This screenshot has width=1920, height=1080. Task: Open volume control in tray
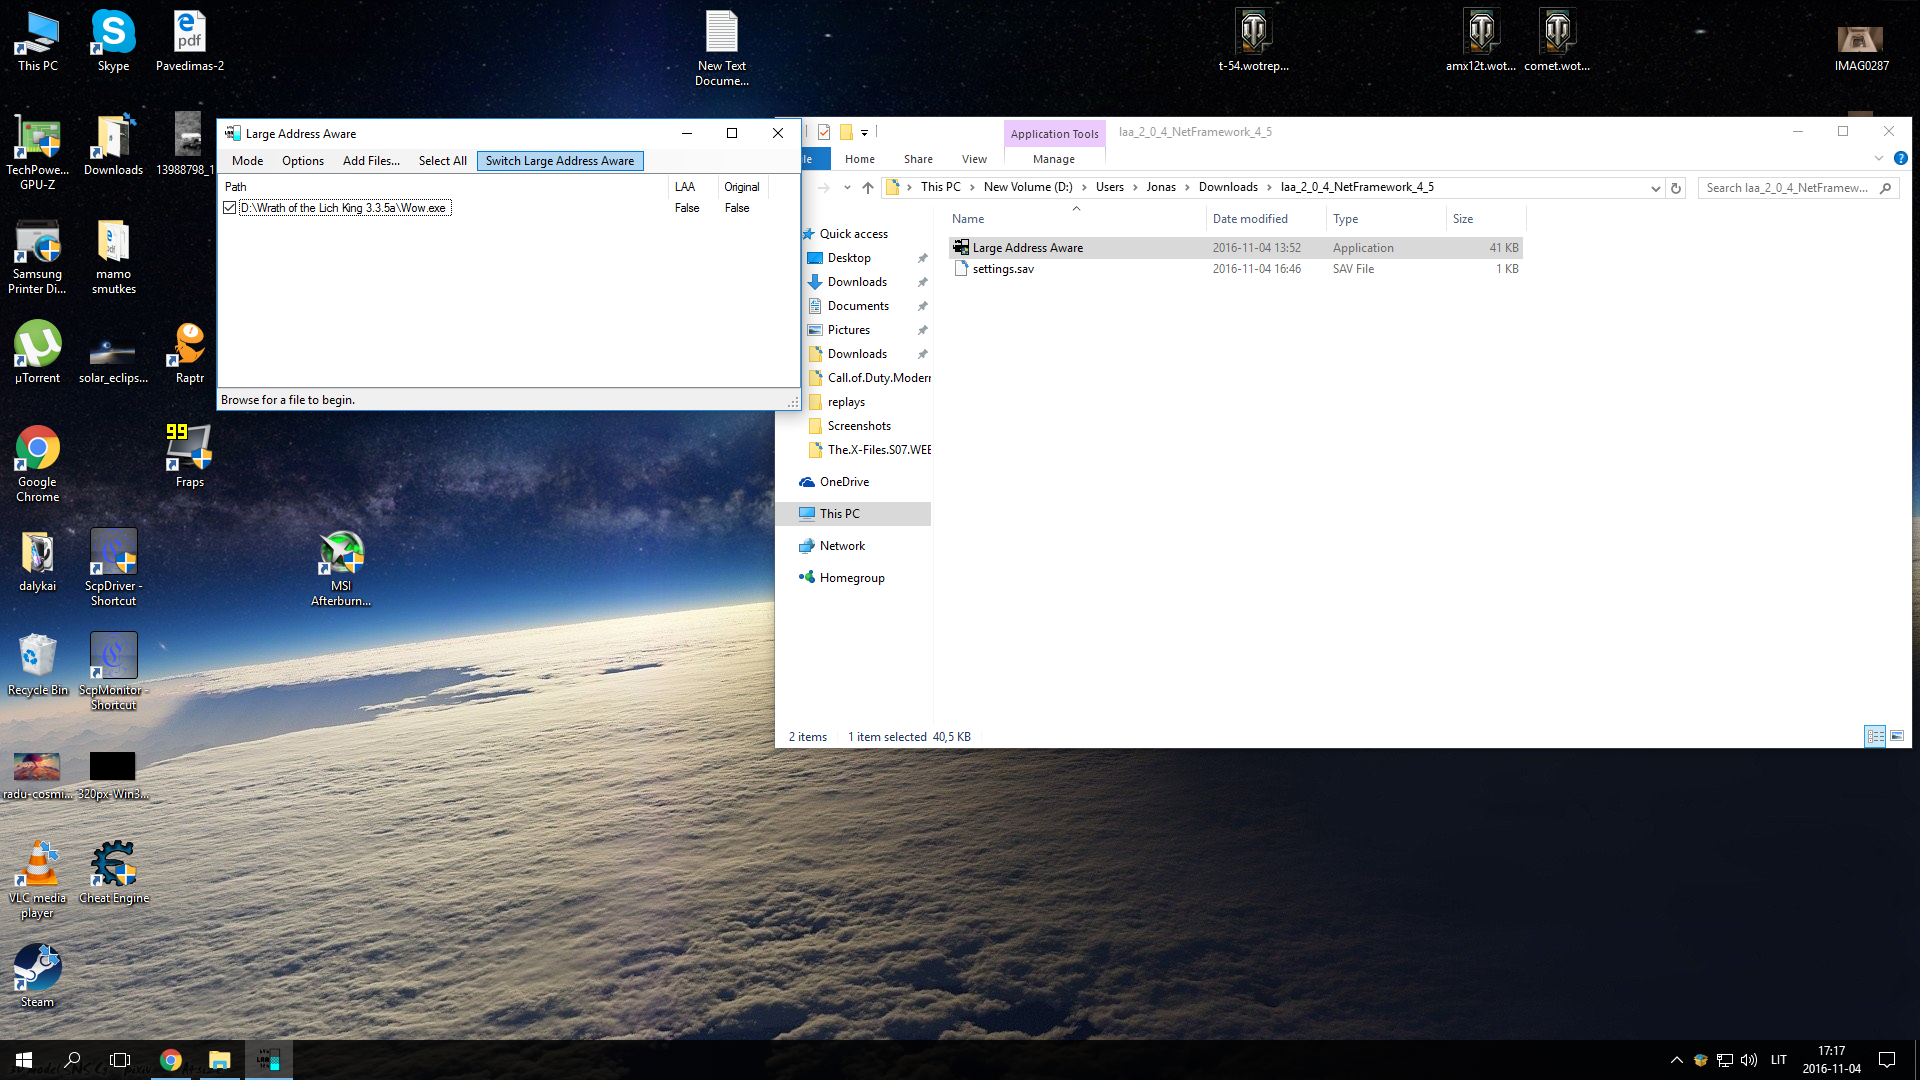click(x=1749, y=1060)
